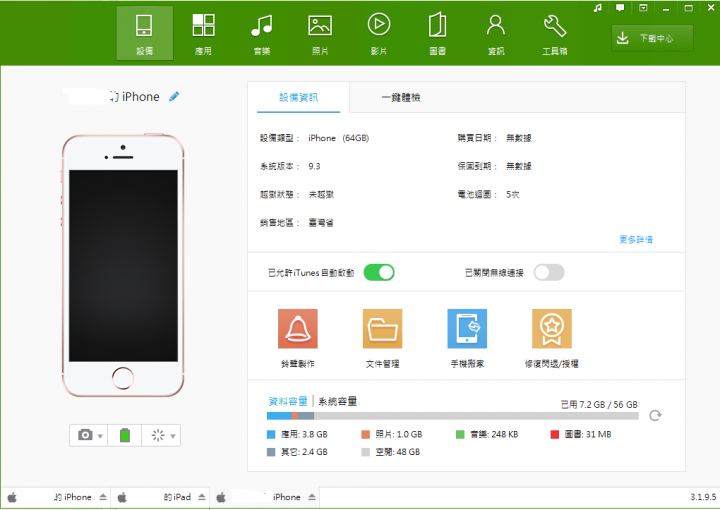Screen dimensions: 720x510
Task: Edit device name with pencil icon
Action: click(174, 96)
